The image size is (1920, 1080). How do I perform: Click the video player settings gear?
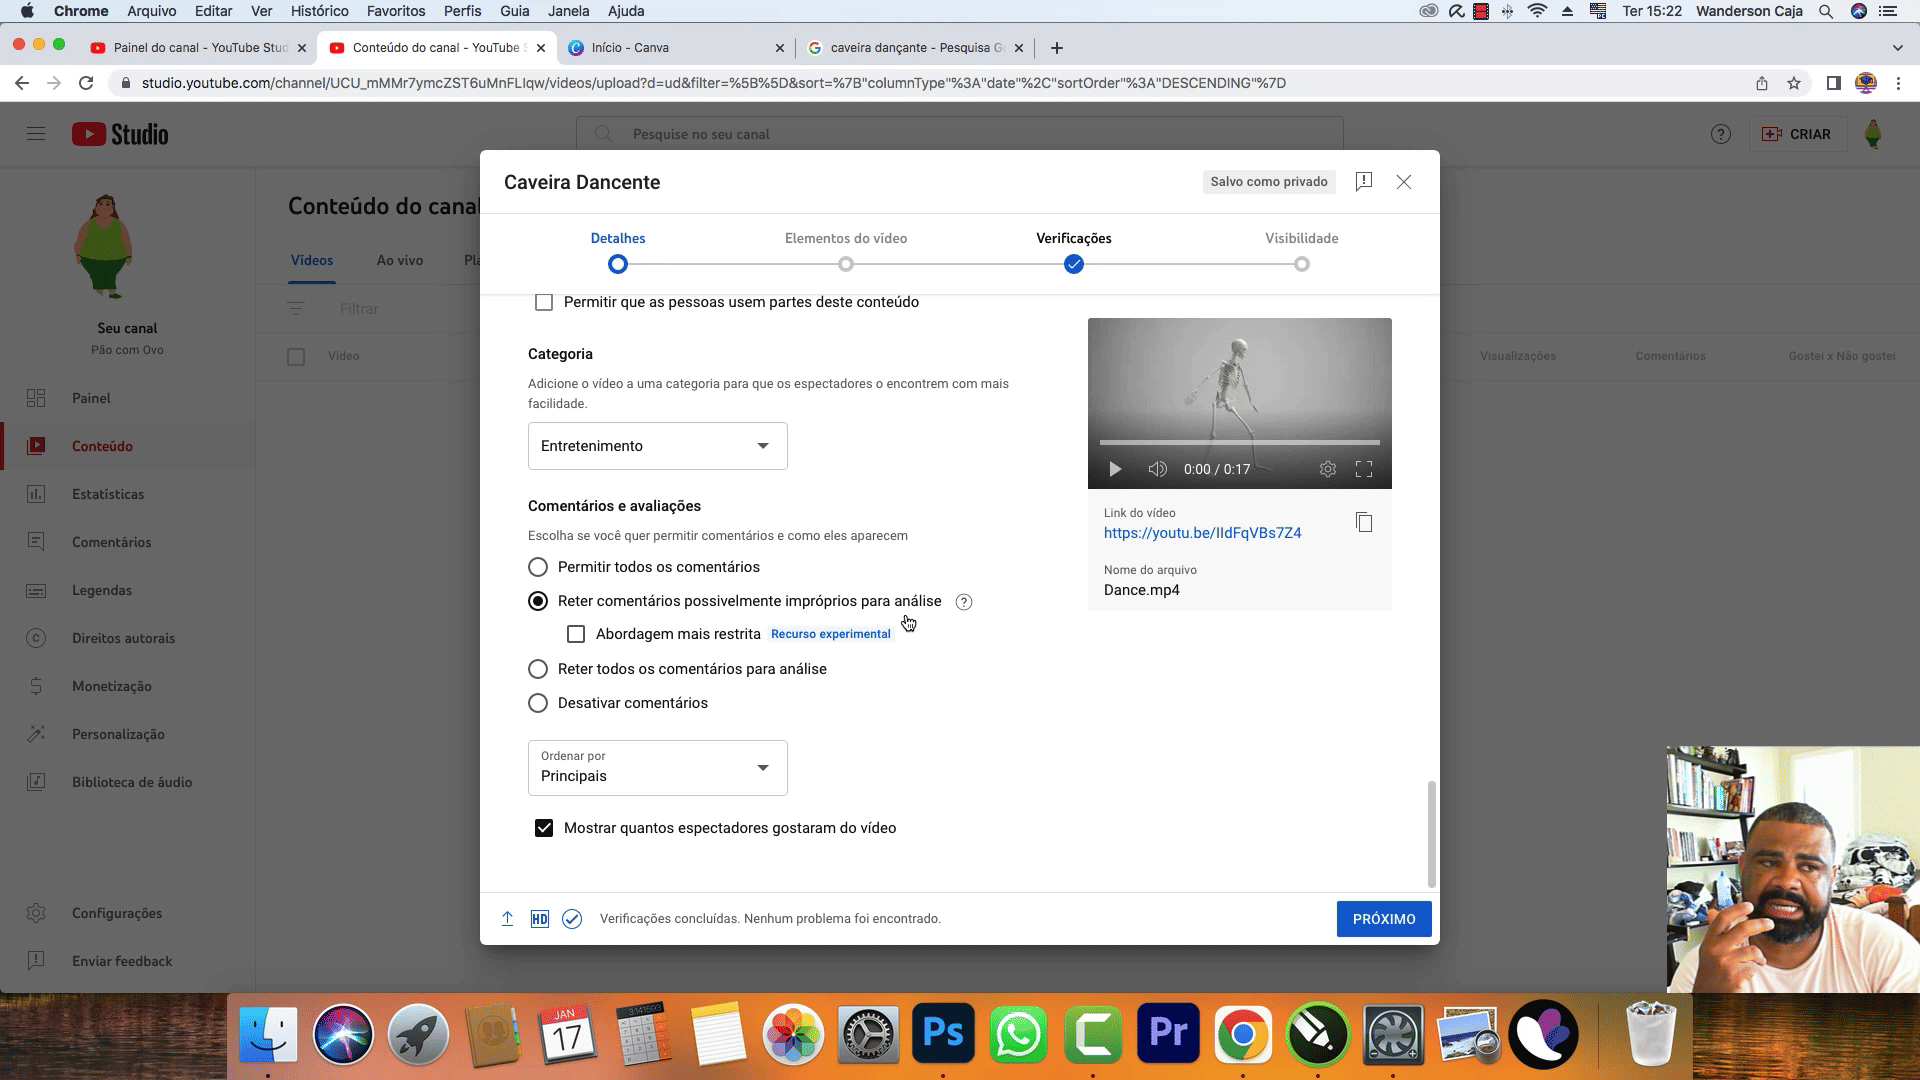1327,469
